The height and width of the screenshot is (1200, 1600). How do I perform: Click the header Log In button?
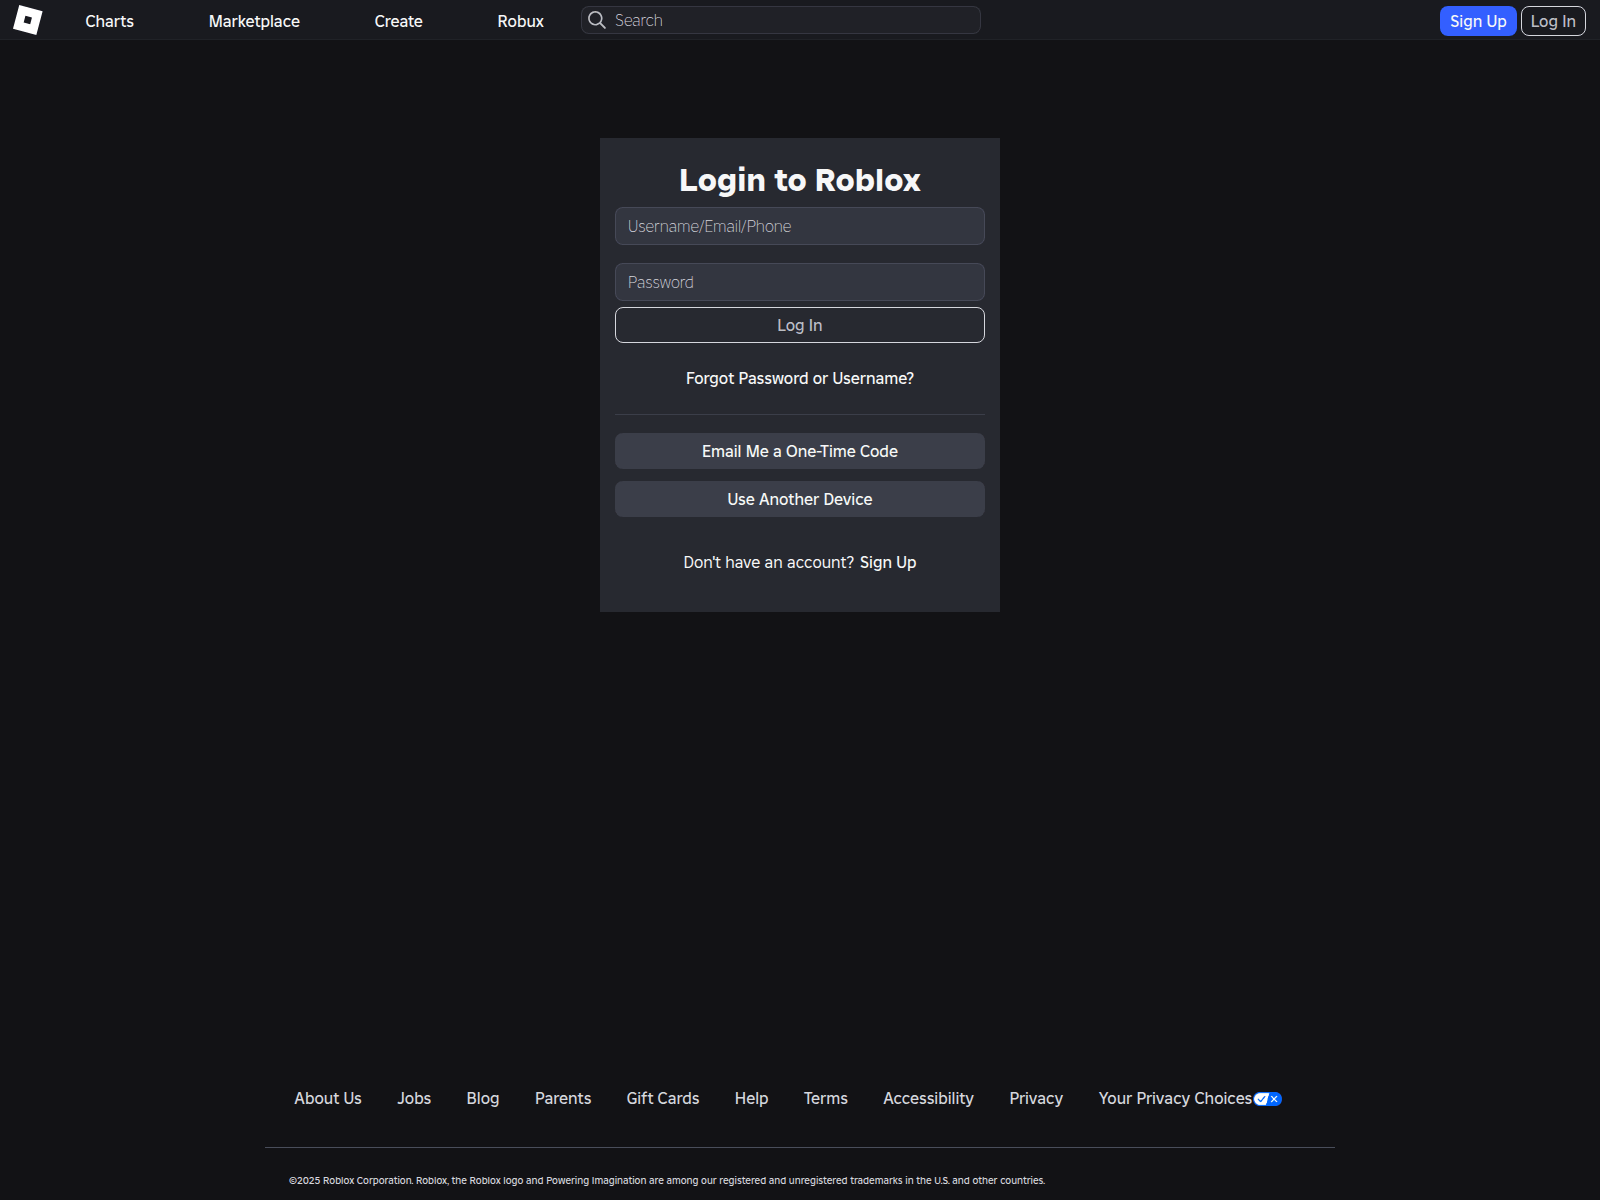(1553, 21)
